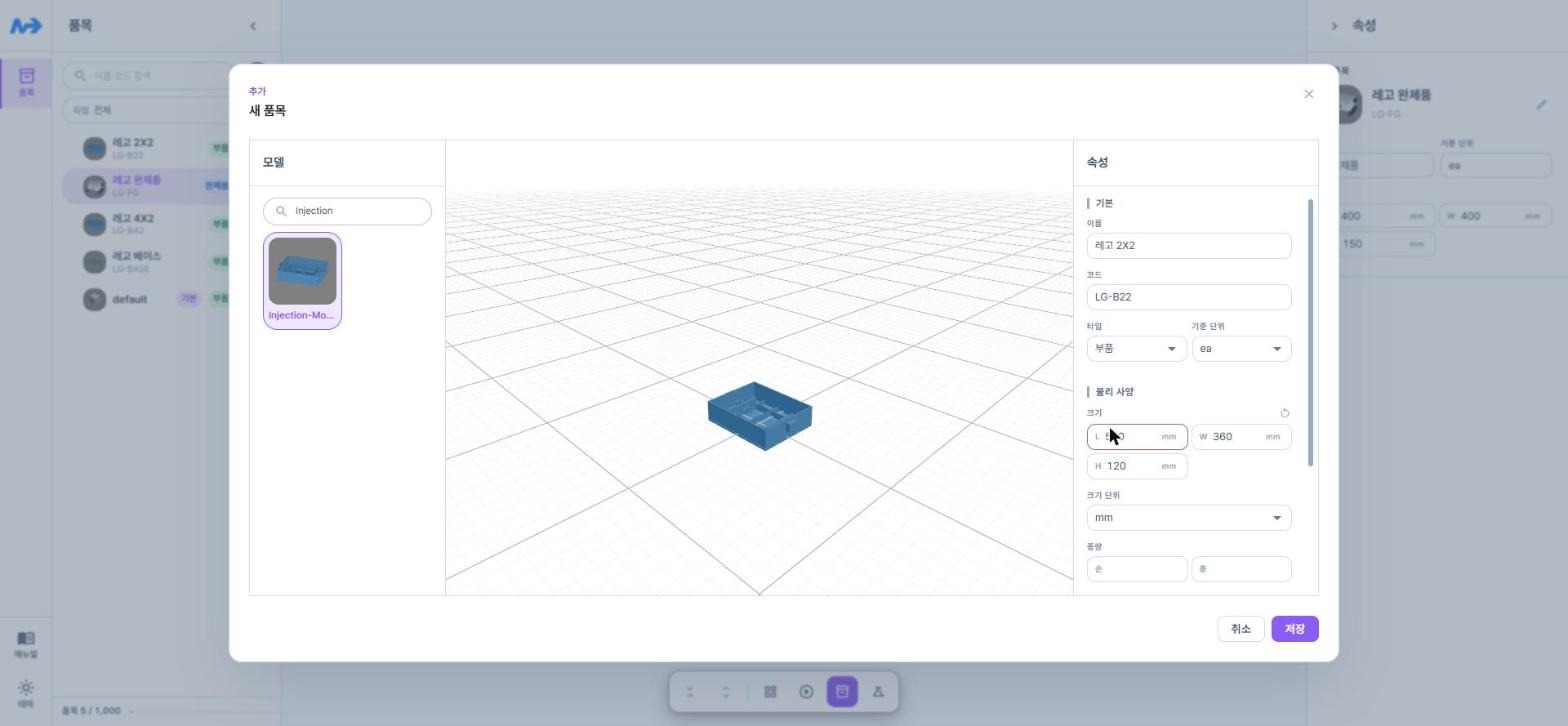Collapse the 품목 panel with the chevron
This screenshot has height=726, width=1568.
(253, 26)
